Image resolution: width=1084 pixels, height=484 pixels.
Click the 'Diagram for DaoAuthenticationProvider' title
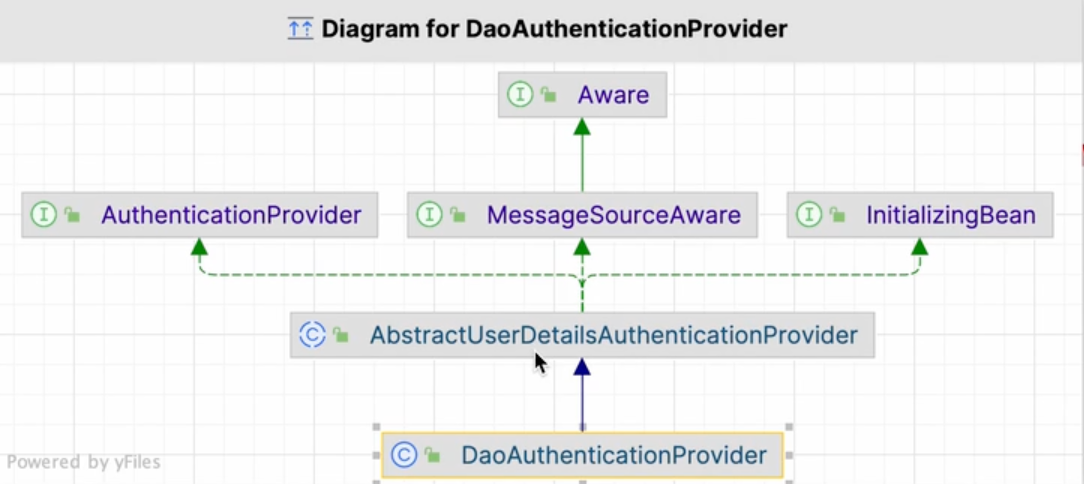(x=554, y=29)
